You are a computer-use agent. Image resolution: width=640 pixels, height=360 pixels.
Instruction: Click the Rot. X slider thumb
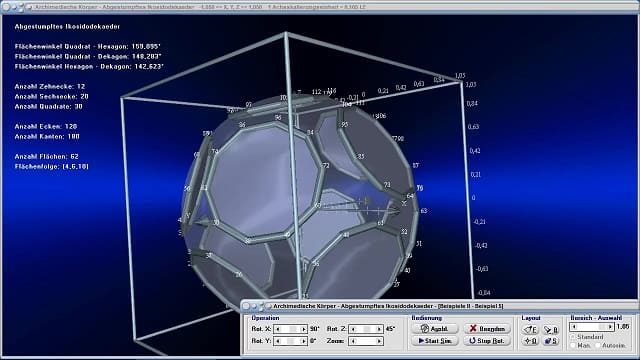tap(293, 329)
